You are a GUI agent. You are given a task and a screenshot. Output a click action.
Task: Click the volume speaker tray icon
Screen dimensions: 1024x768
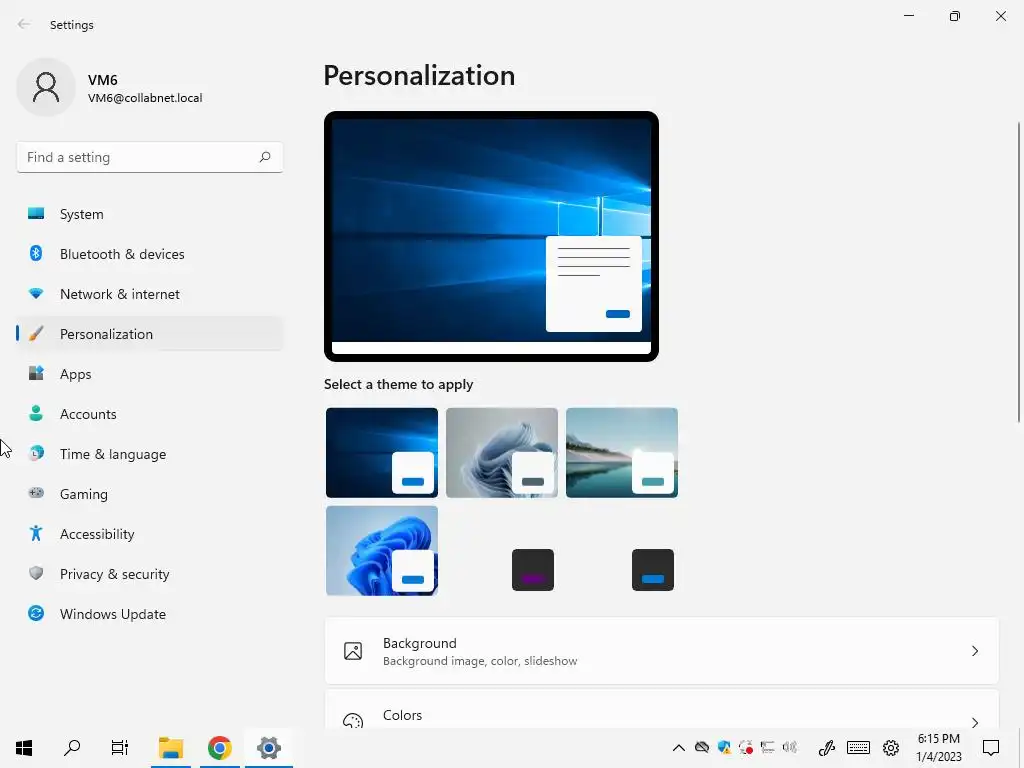(x=790, y=747)
